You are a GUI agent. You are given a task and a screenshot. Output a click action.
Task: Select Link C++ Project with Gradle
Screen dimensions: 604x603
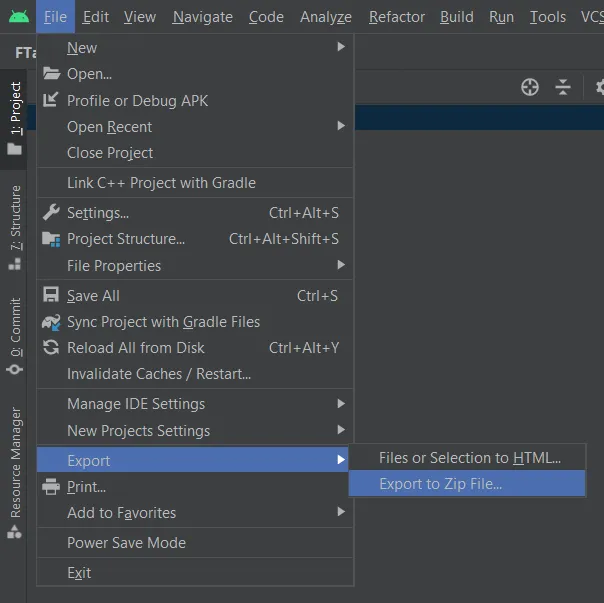[x=195, y=183]
